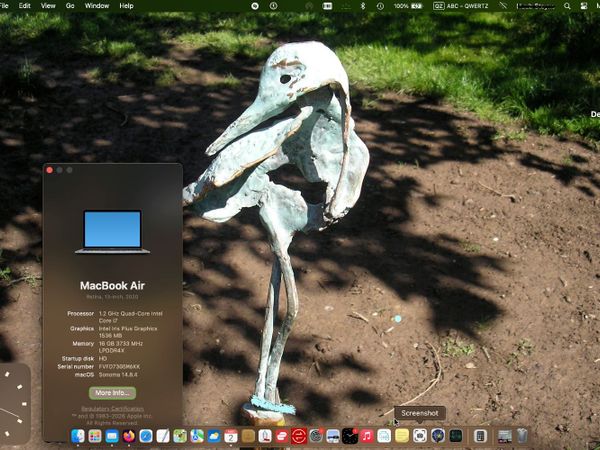Open Trash in the dock
The width and height of the screenshot is (600, 450).
(522, 436)
